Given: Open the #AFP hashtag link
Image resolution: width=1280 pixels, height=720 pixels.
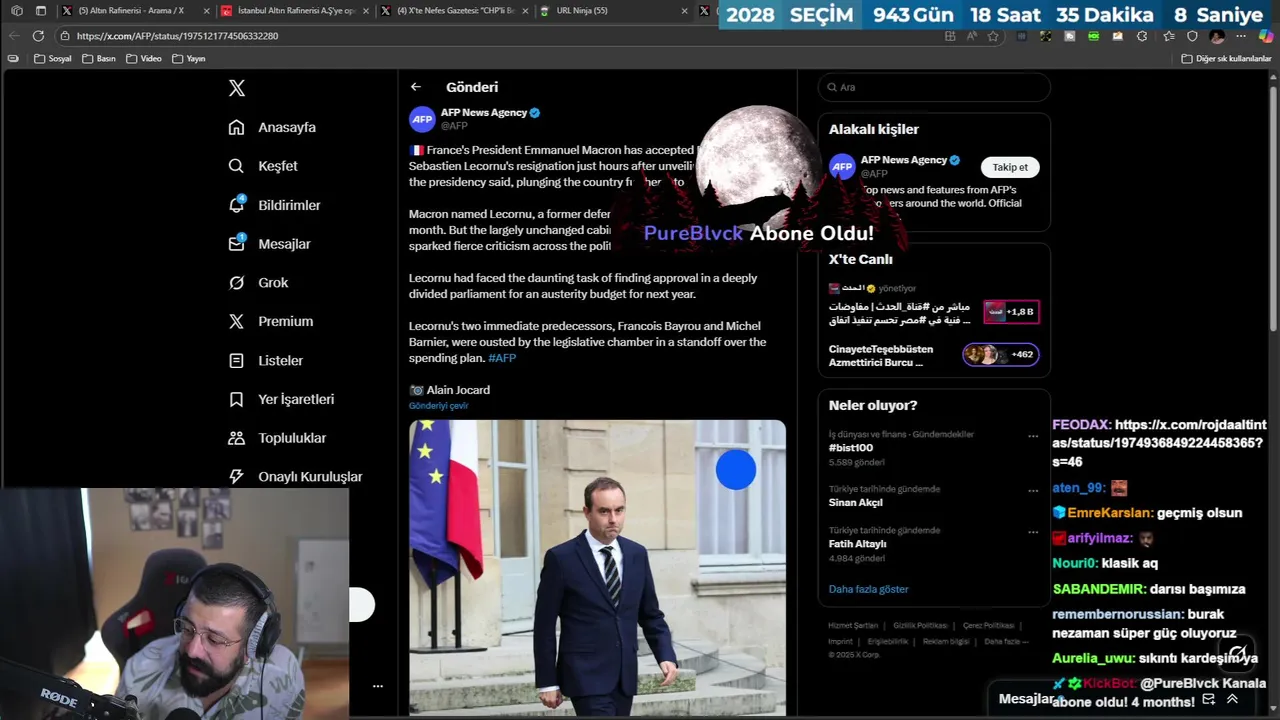Looking at the screenshot, I should click(502, 358).
